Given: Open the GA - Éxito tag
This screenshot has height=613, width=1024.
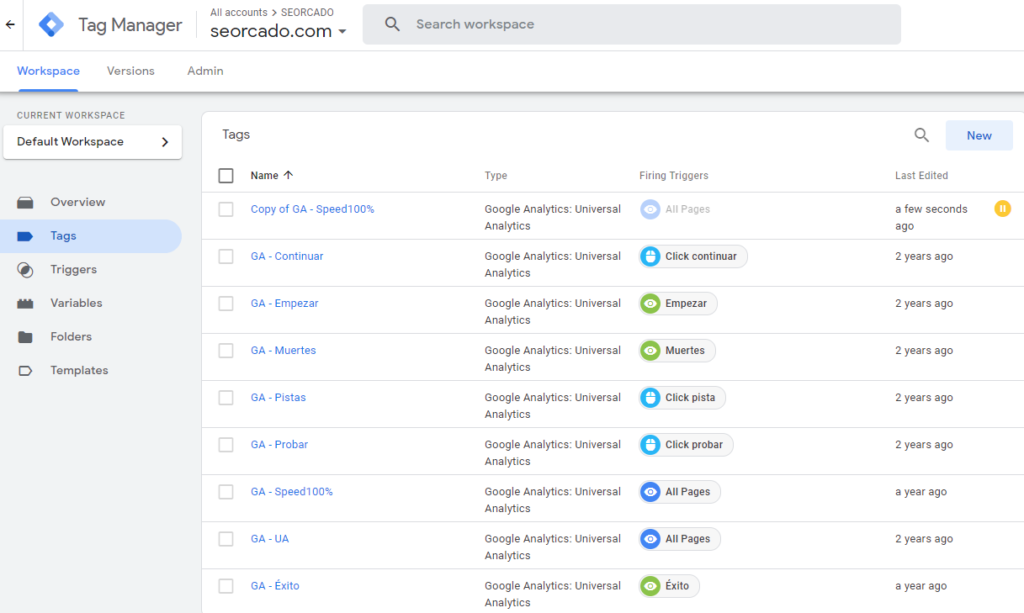Looking at the screenshot, I should 274,586.
